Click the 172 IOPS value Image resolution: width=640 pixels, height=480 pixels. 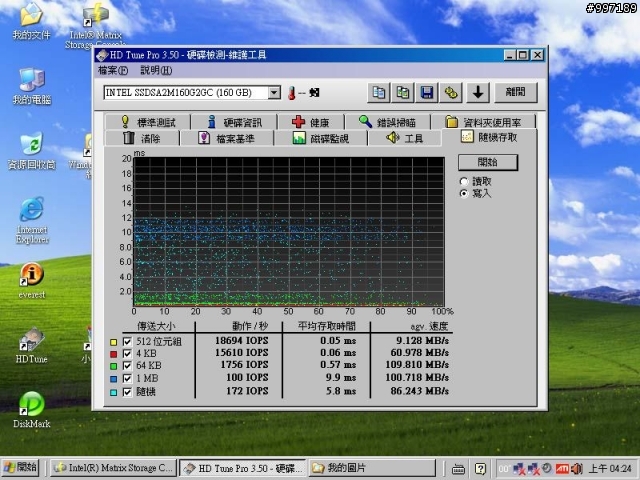(247, 391)
